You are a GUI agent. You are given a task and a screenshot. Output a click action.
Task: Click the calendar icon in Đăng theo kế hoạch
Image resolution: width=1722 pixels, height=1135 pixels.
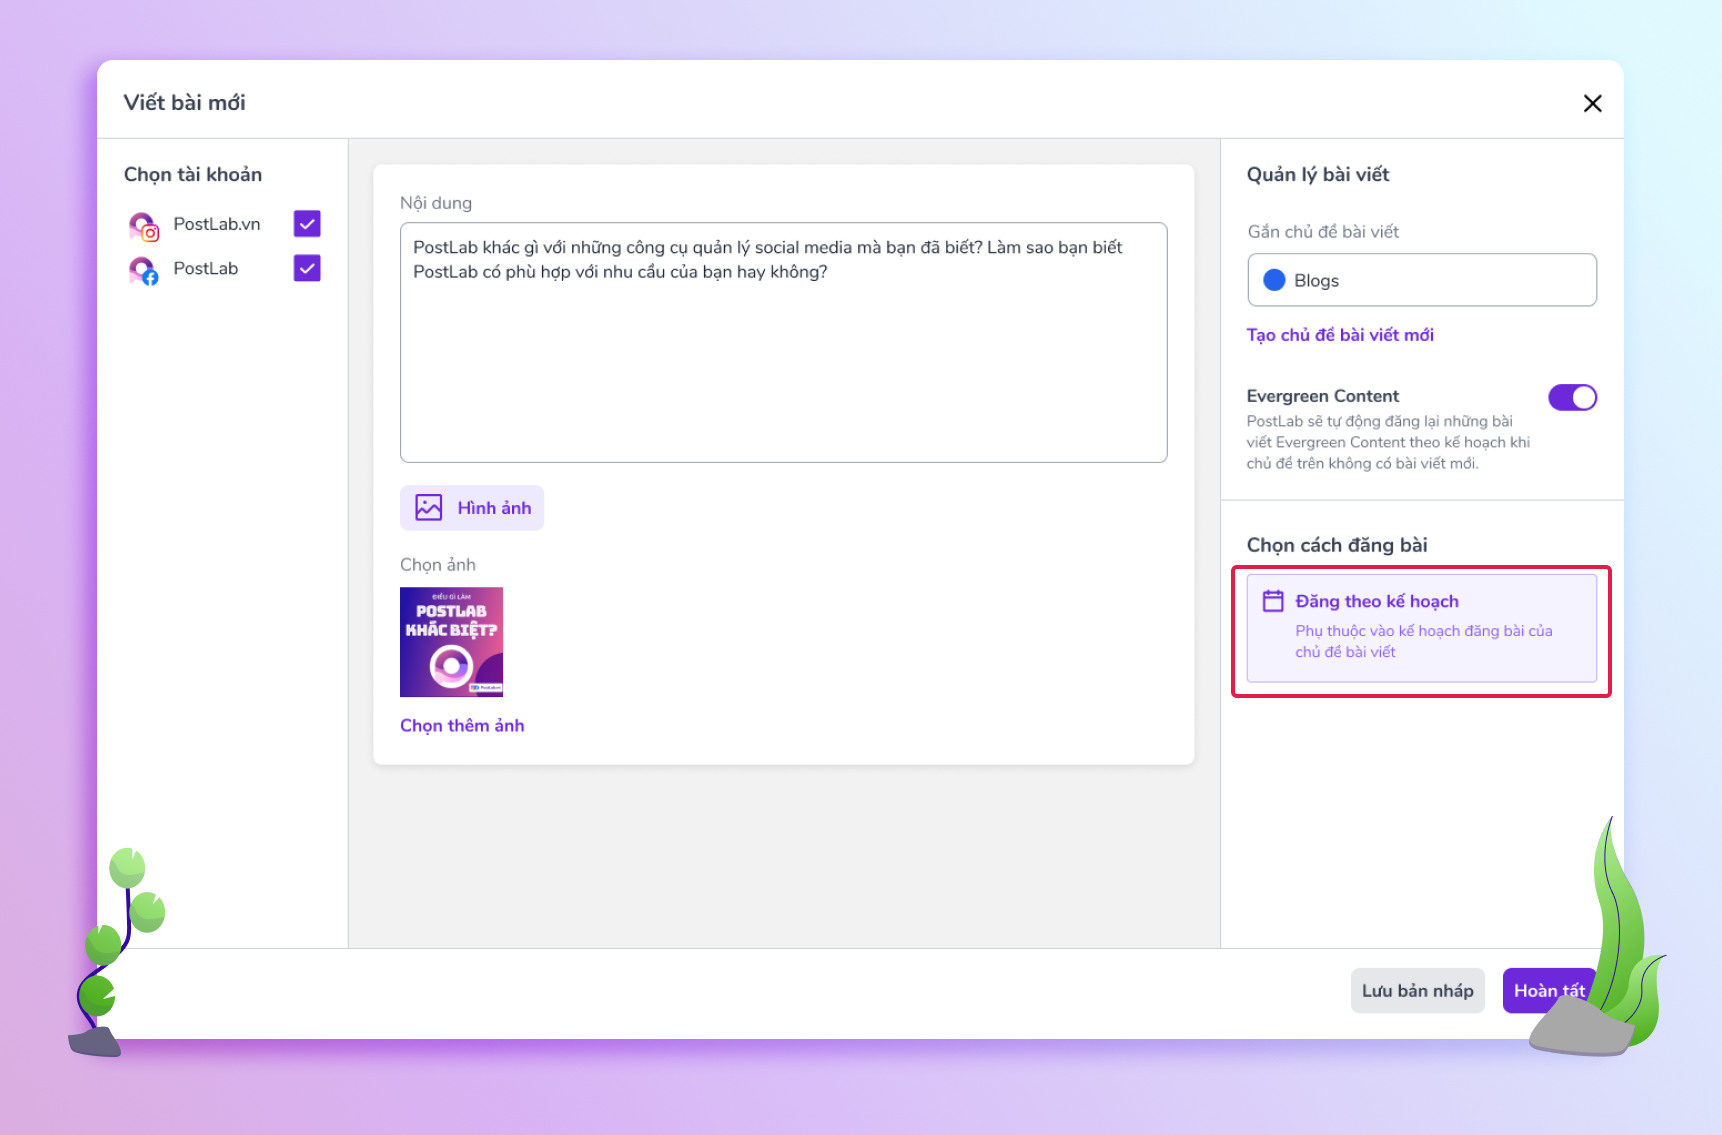(1273, 601)
